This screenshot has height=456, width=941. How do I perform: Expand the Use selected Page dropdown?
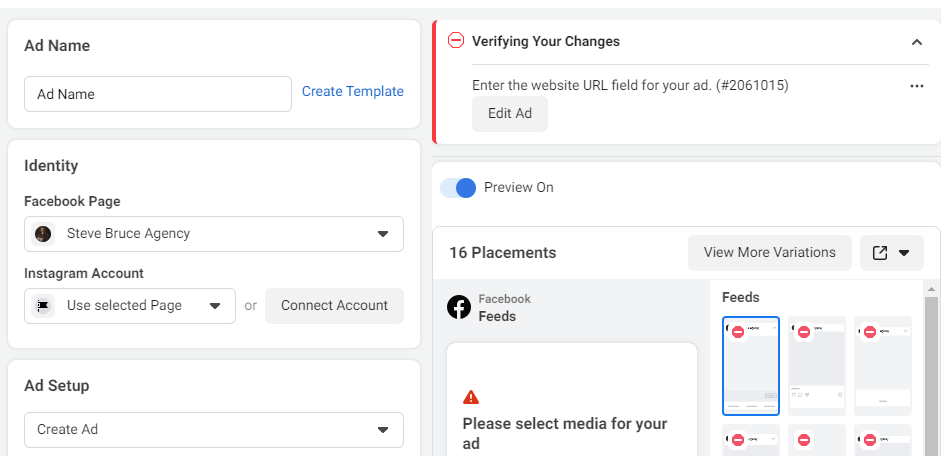tap(130, 306)
